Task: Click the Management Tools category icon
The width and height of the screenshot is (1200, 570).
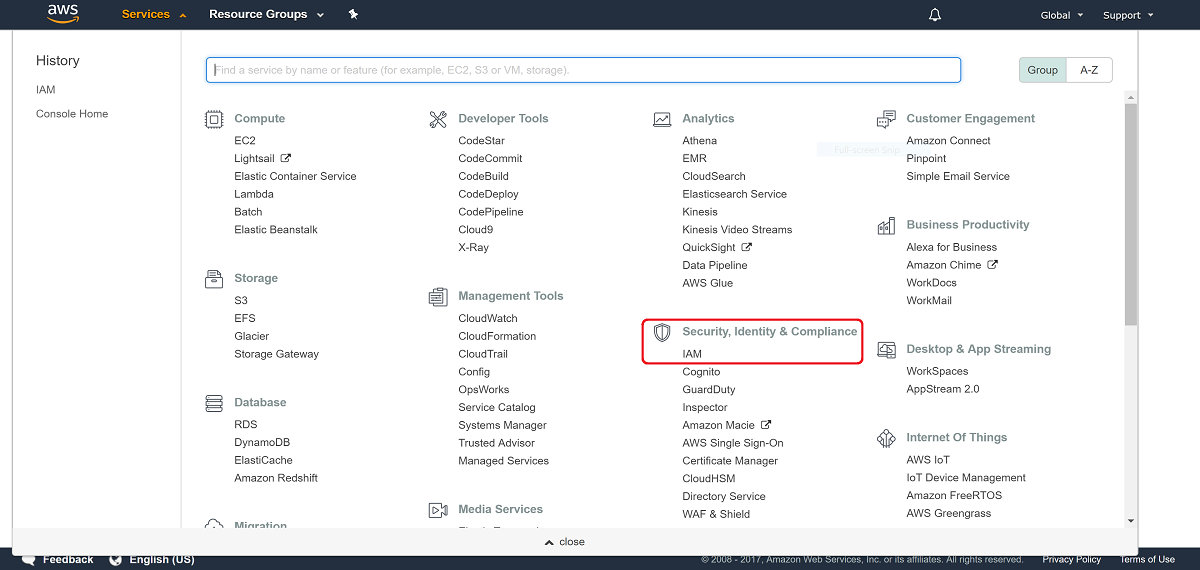Action: click(438, 297)
